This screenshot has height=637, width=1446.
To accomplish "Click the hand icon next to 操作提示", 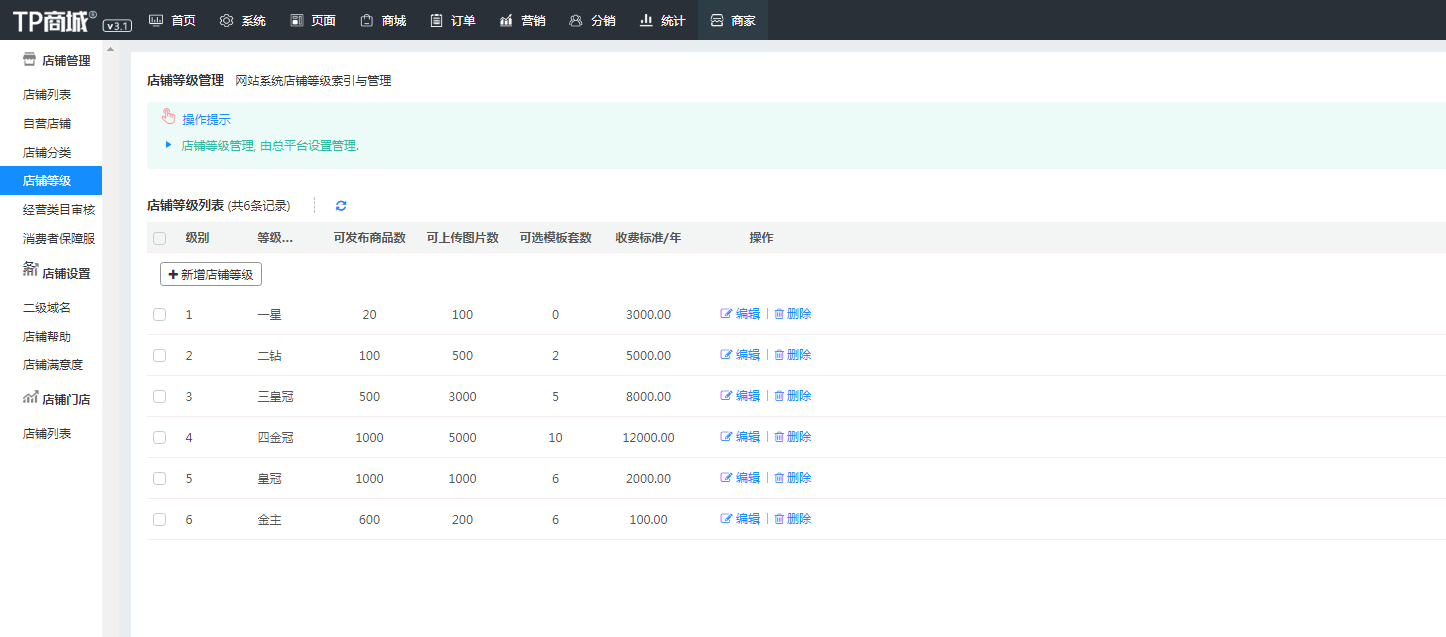I will pos(168,118).
